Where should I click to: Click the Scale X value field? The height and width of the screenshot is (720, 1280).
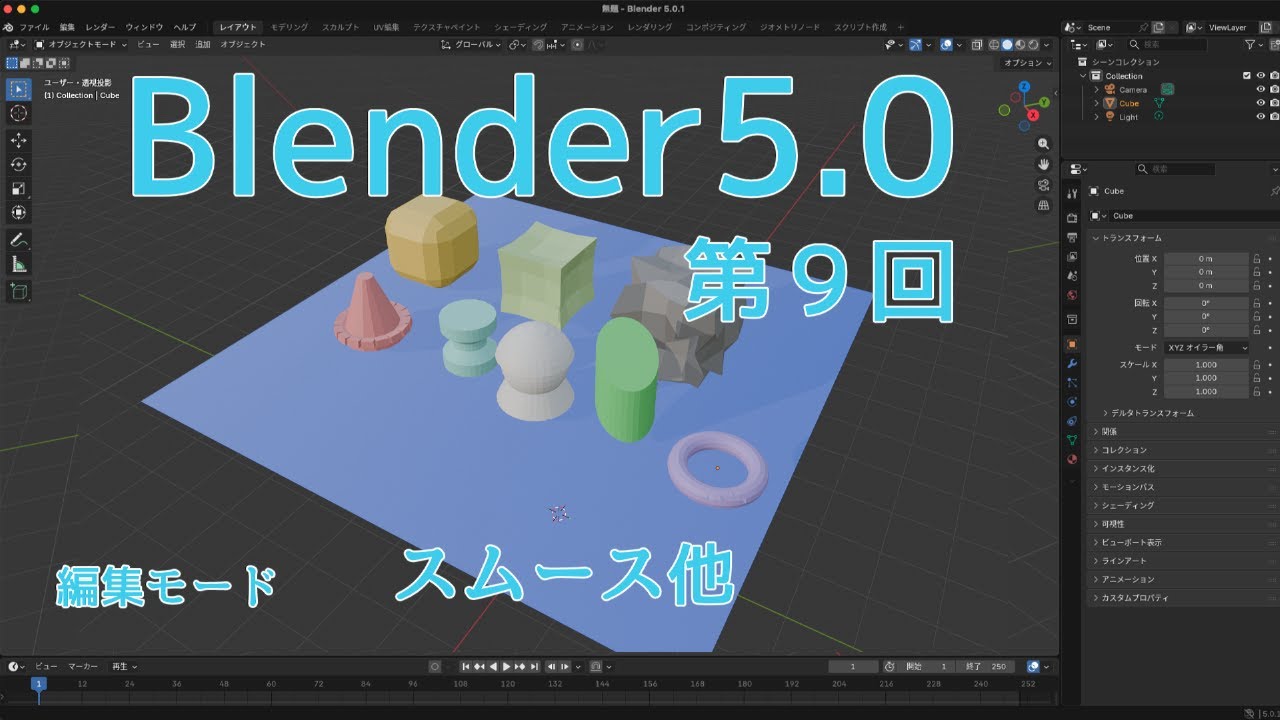click(x=1207, y=365)
